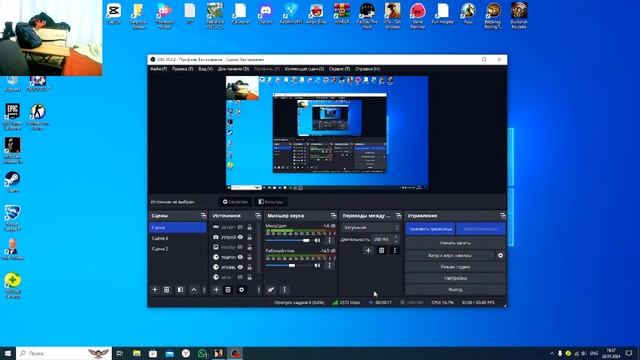Open the Docks menu in OBS

click(x=233, y=69)
